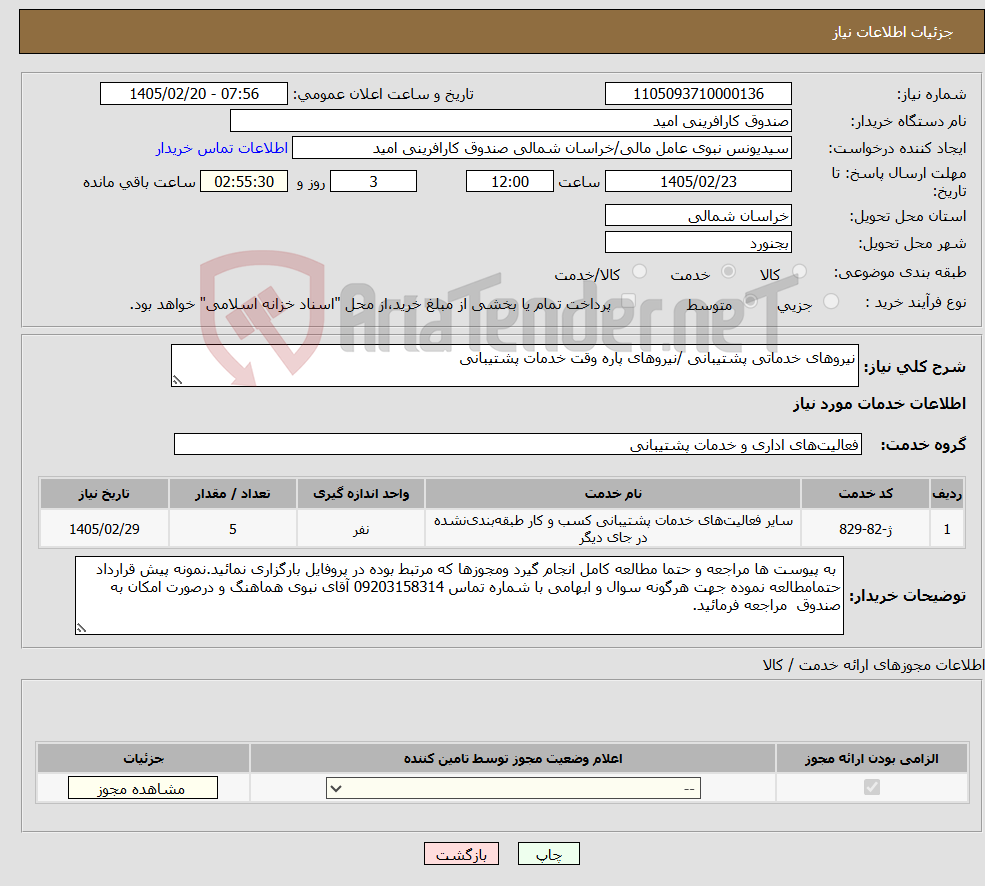Grab resize handle of general description box

tap(177, 380)
